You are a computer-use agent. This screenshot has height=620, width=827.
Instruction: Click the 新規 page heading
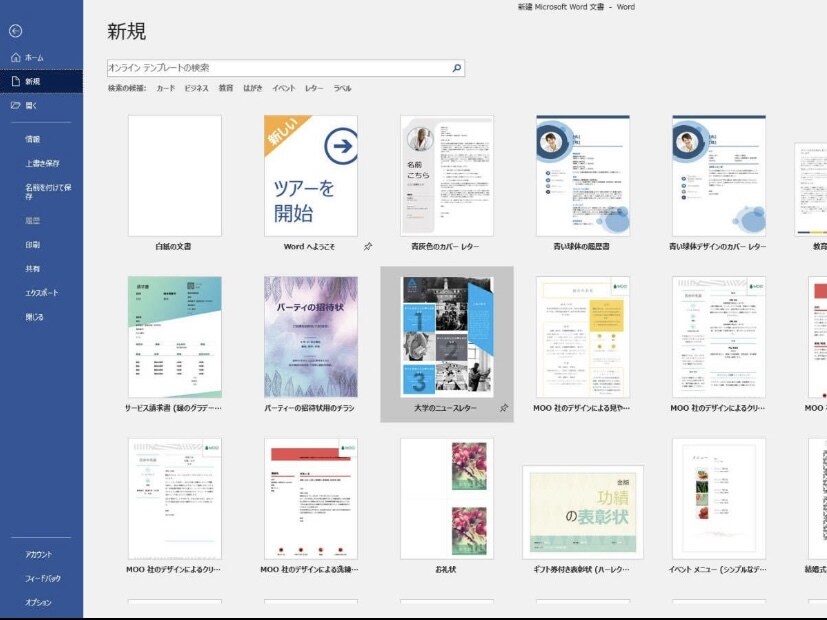(127, 31)
